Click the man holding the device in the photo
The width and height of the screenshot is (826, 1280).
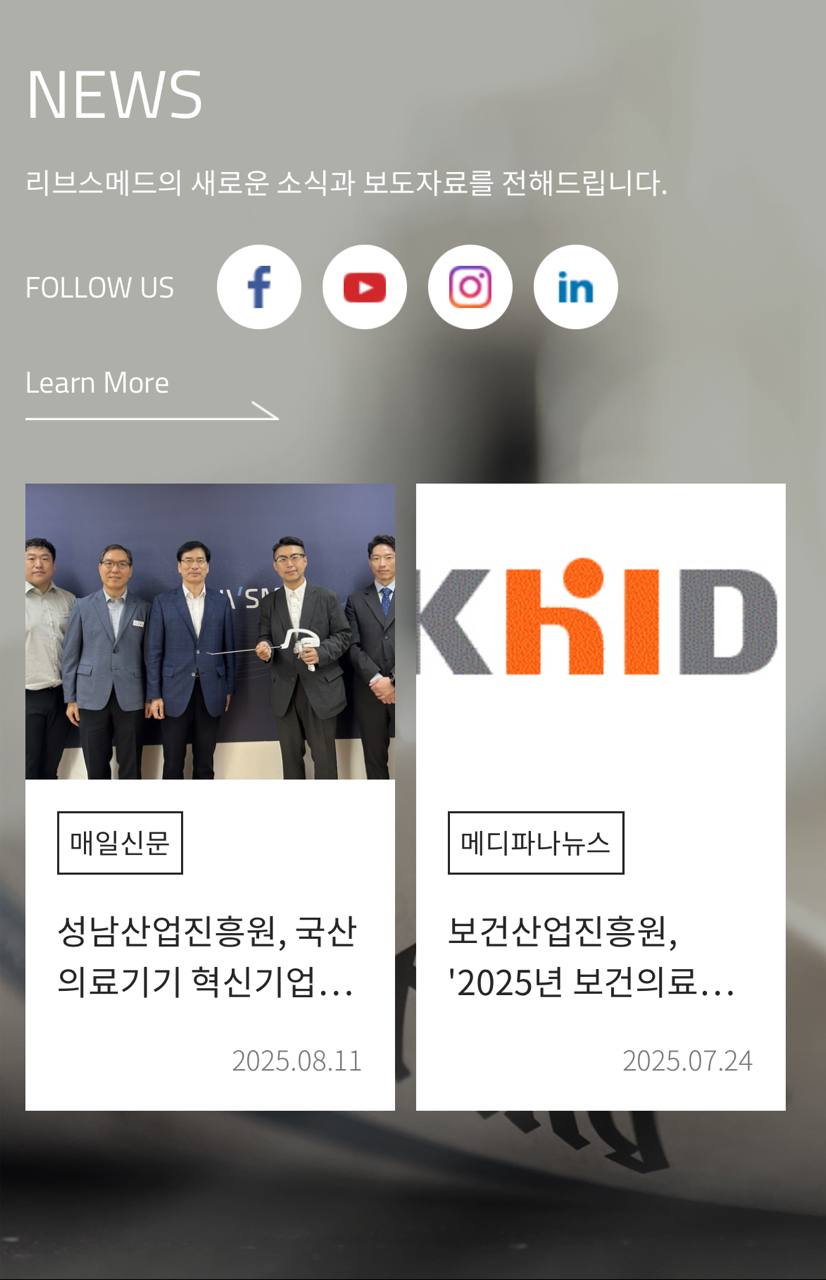coord(298,655)
